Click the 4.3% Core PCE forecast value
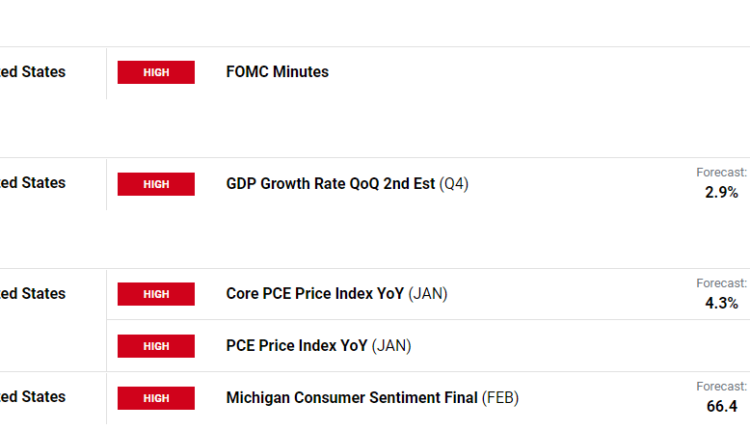750x430 pixels. click(x=721, y=303)
